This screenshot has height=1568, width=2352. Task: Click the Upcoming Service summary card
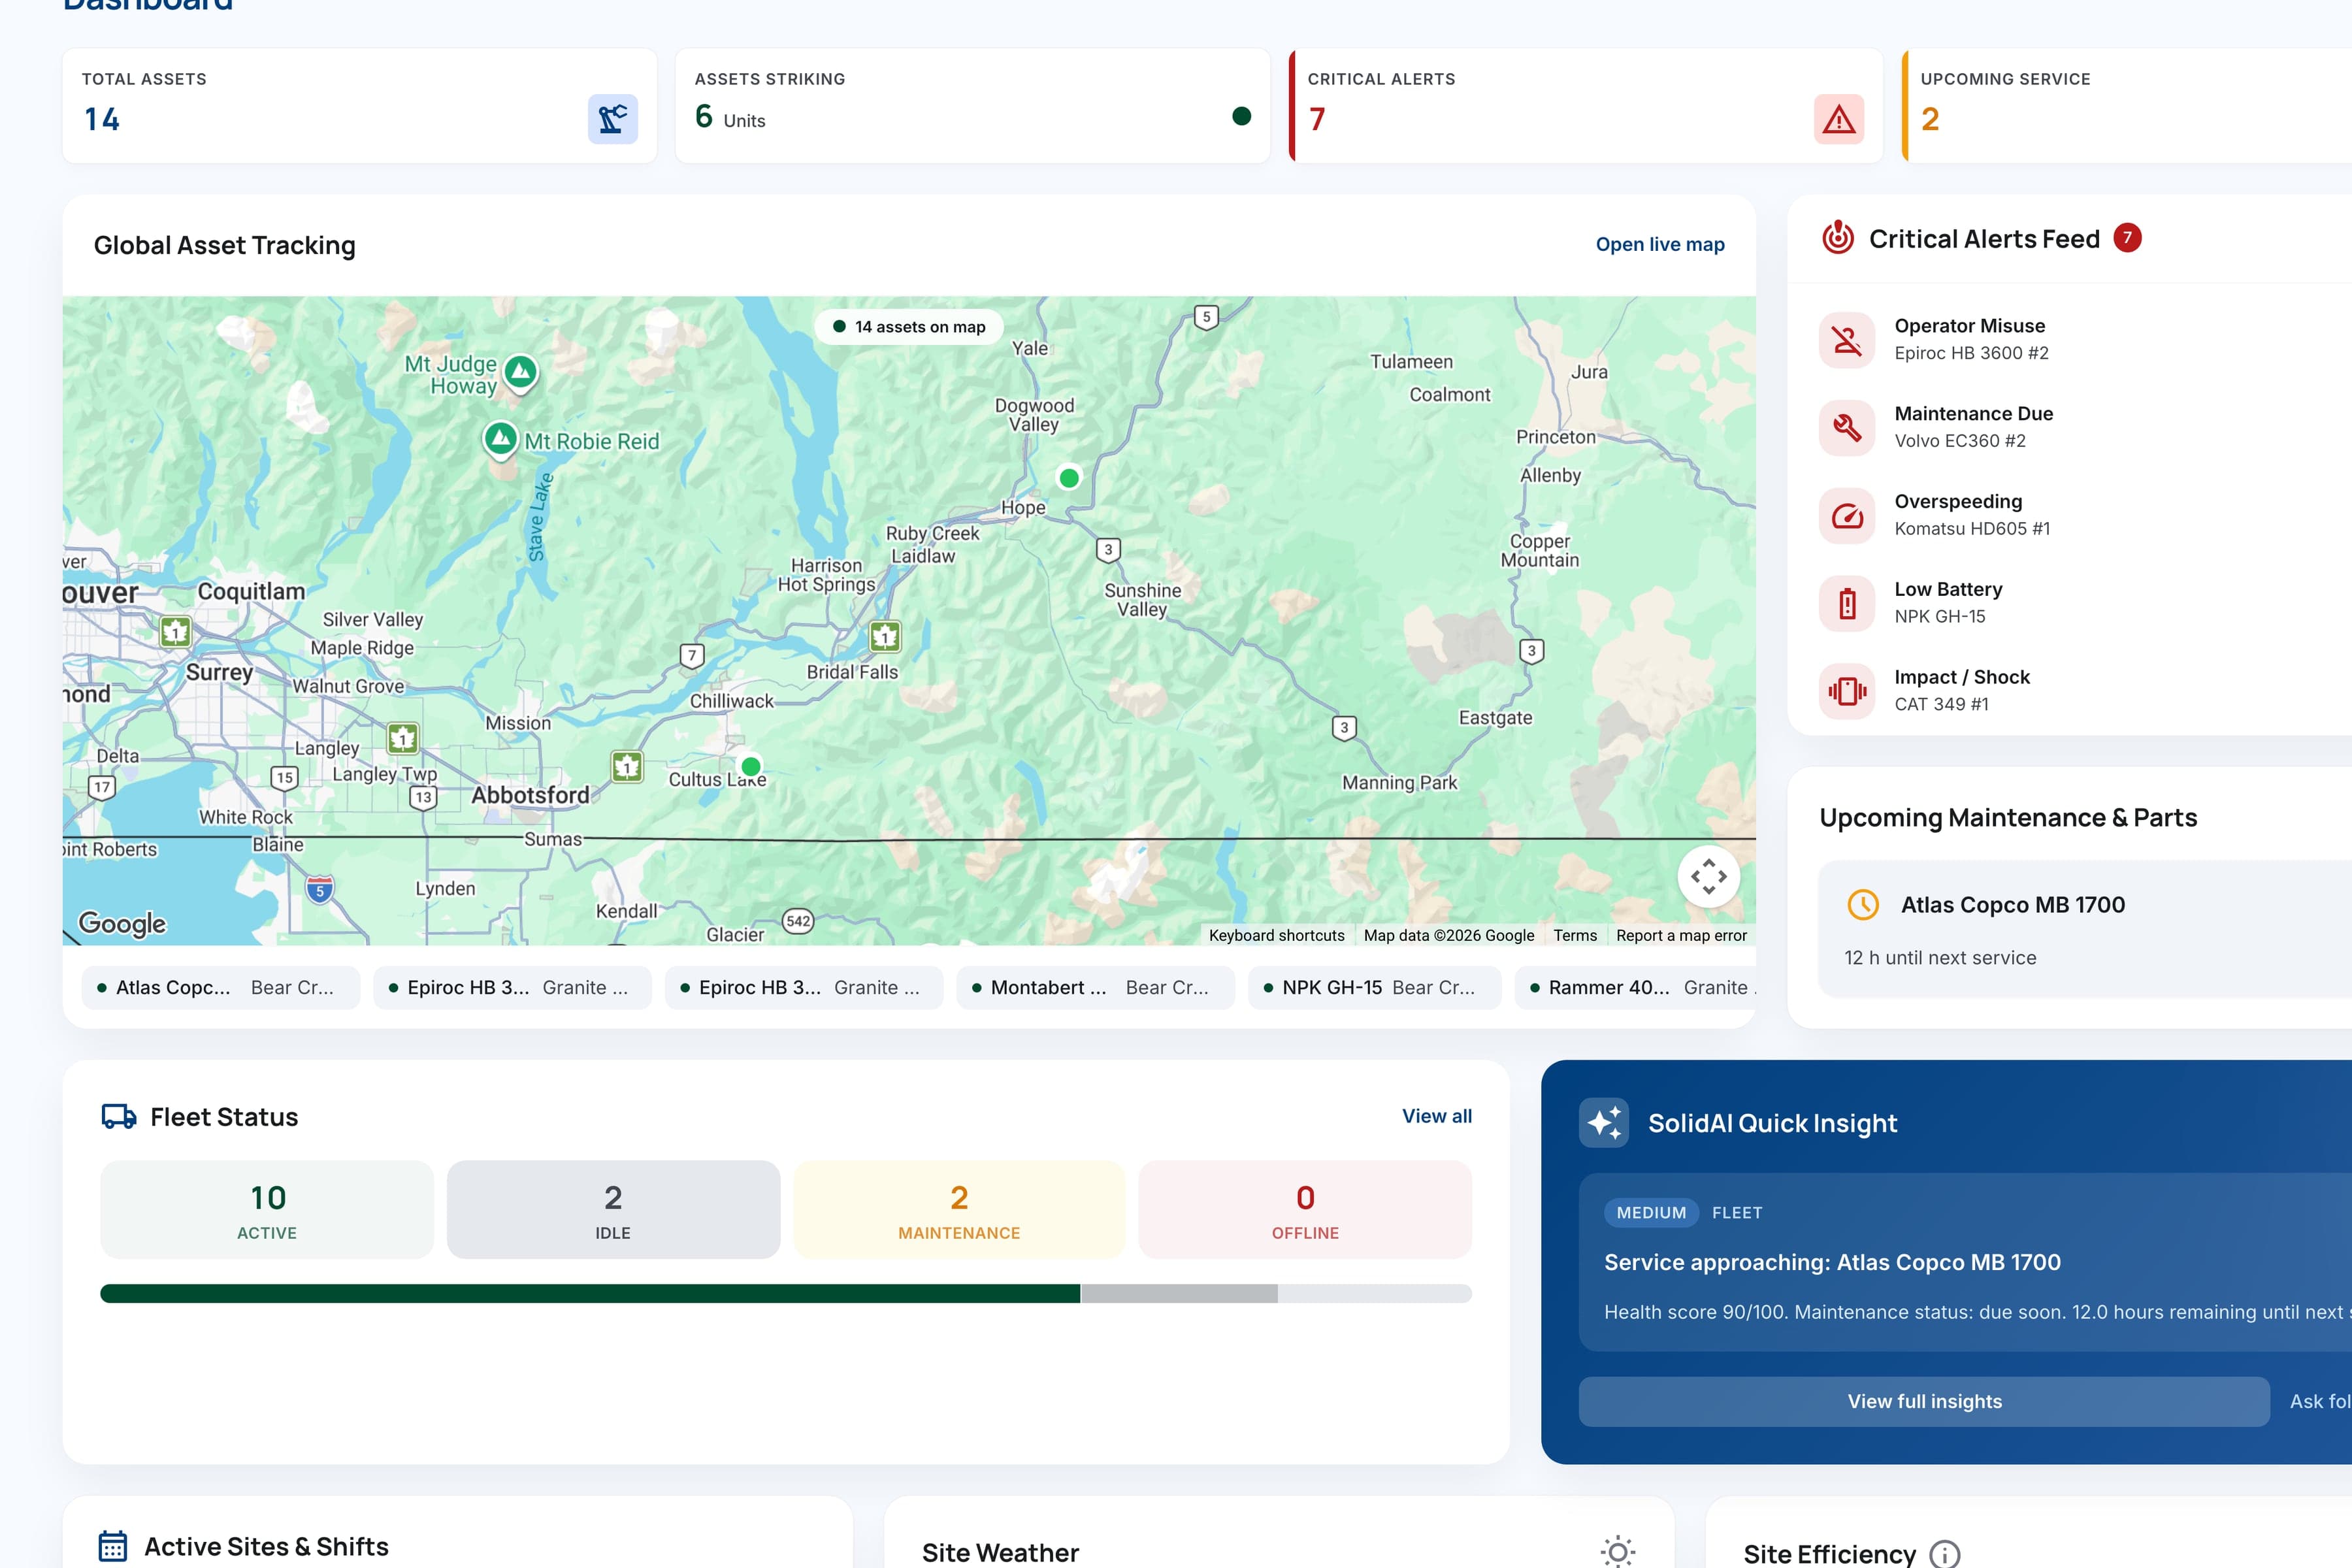(2126, 105)
